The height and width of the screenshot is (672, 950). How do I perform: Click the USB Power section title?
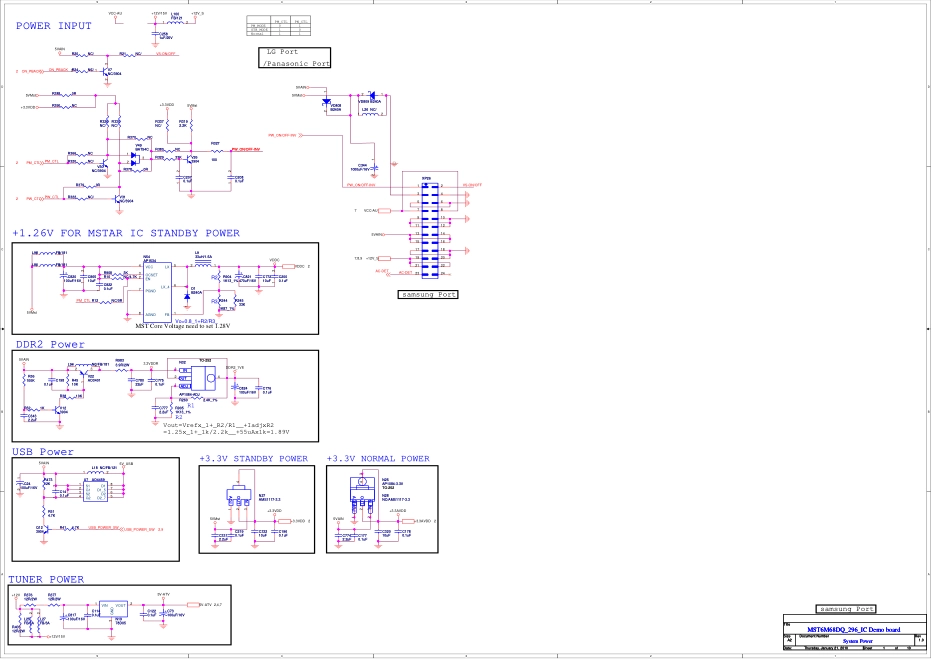coord(43,452)
